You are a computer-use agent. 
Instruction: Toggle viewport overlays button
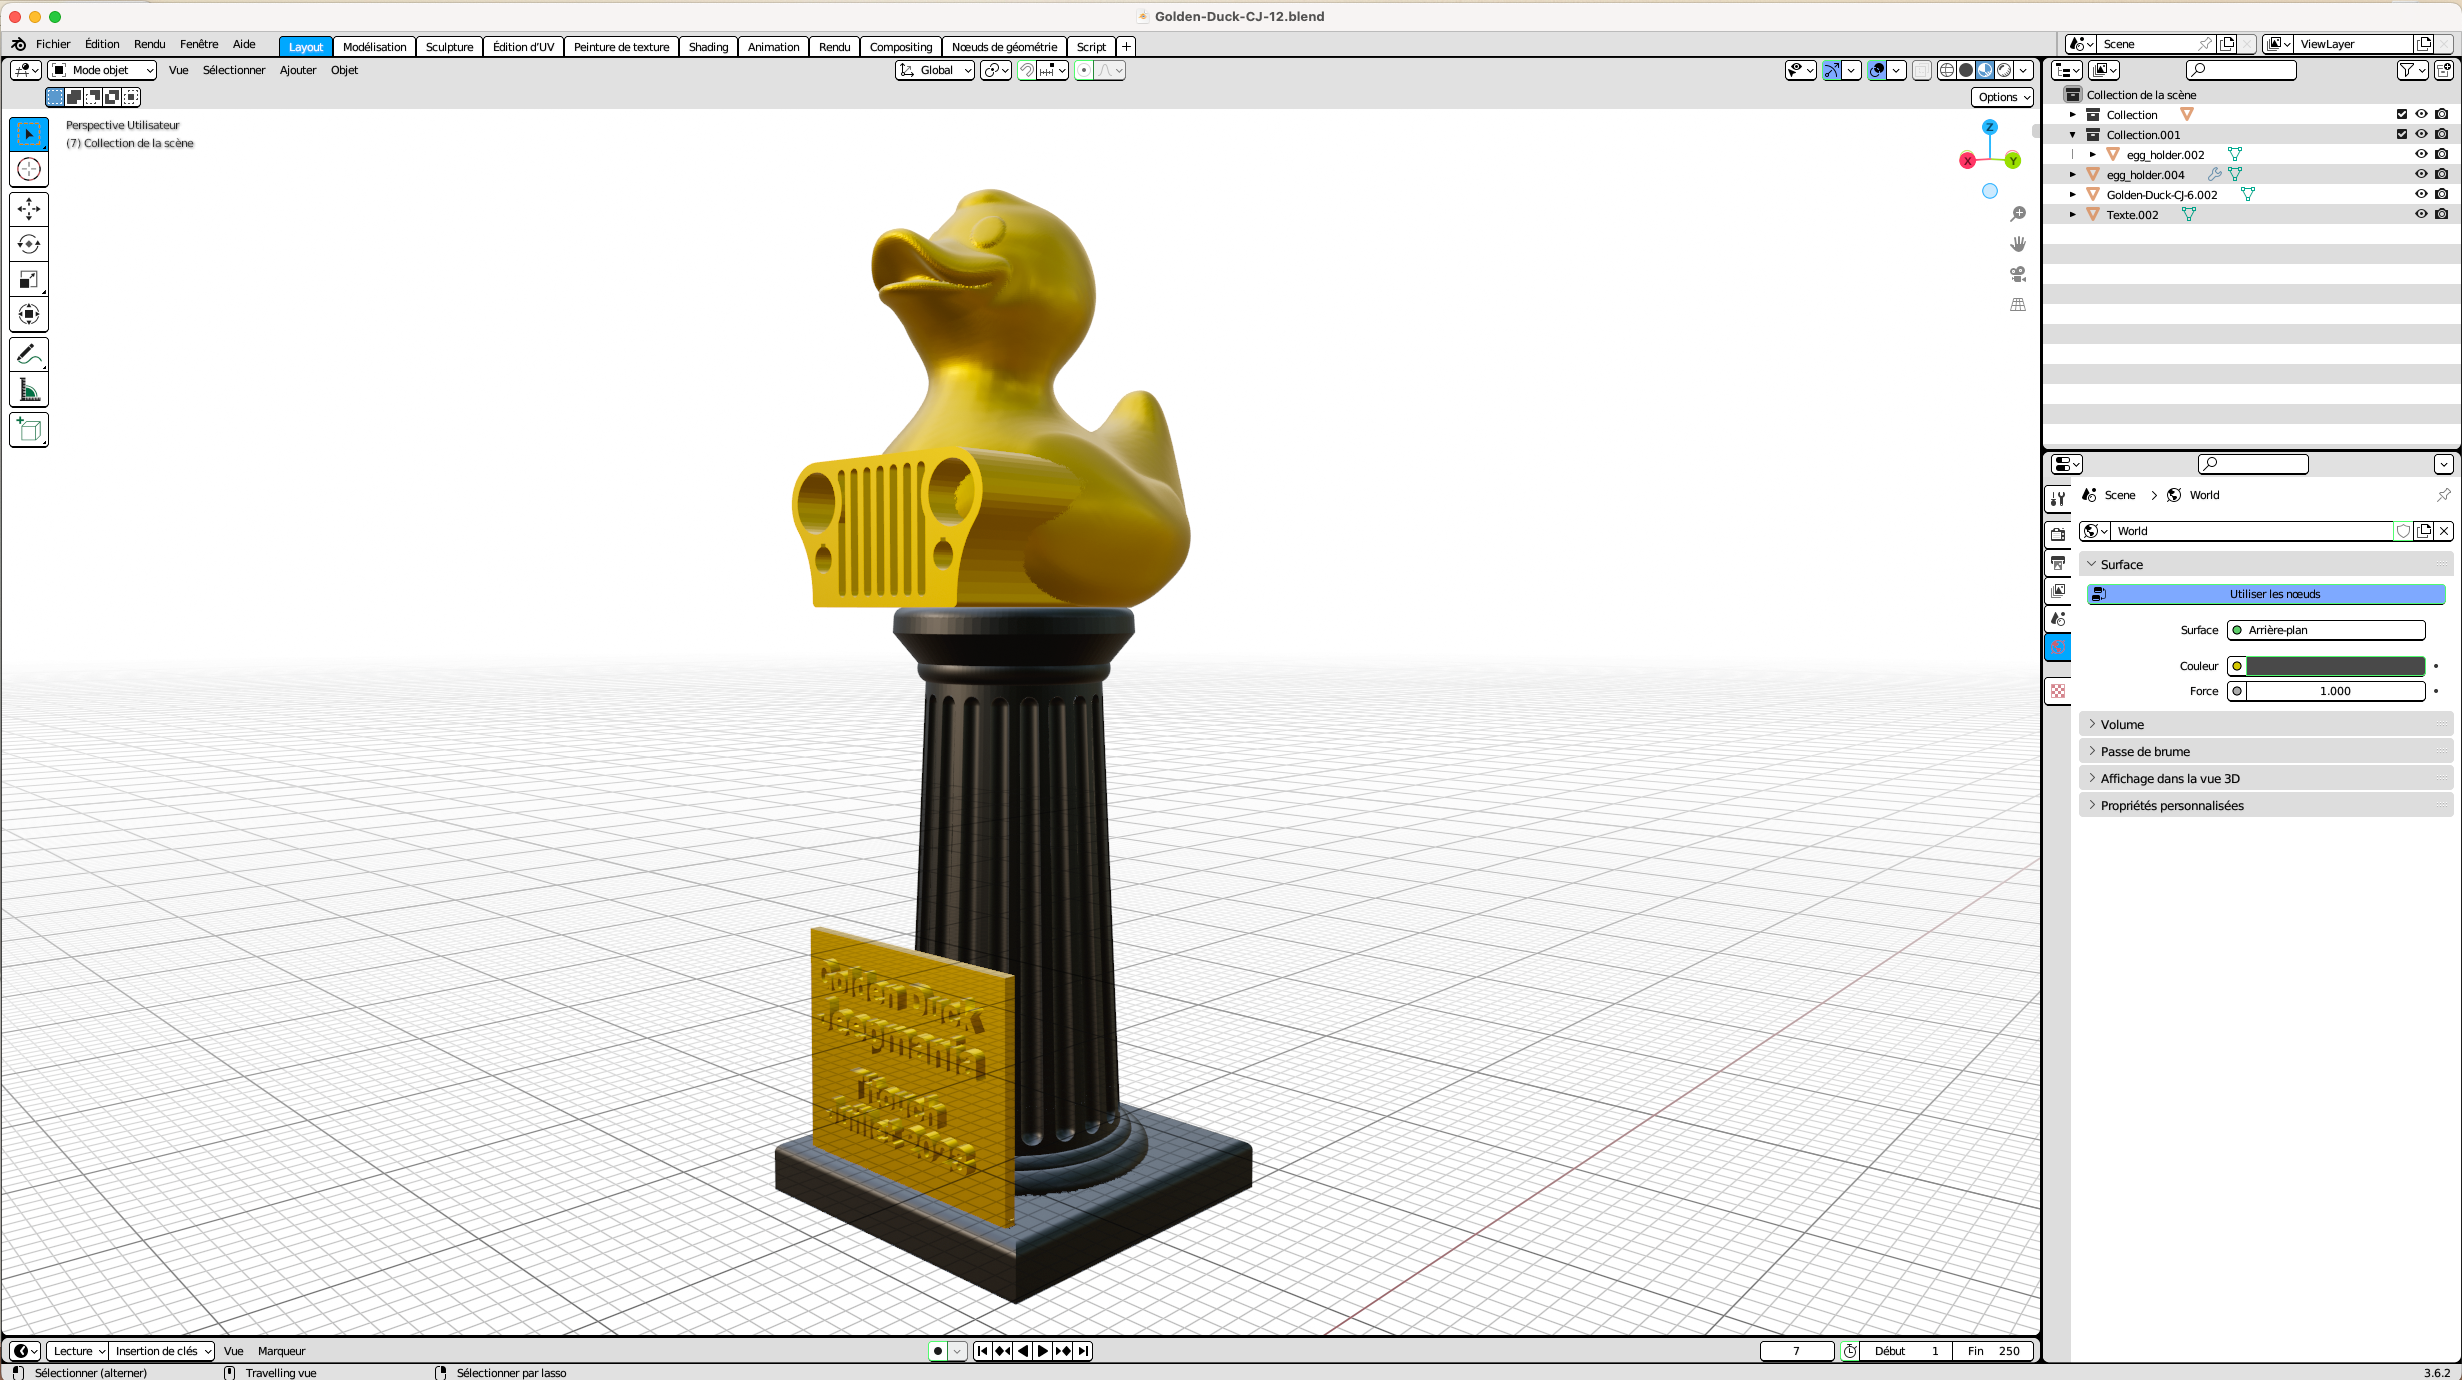[1876, 70]
